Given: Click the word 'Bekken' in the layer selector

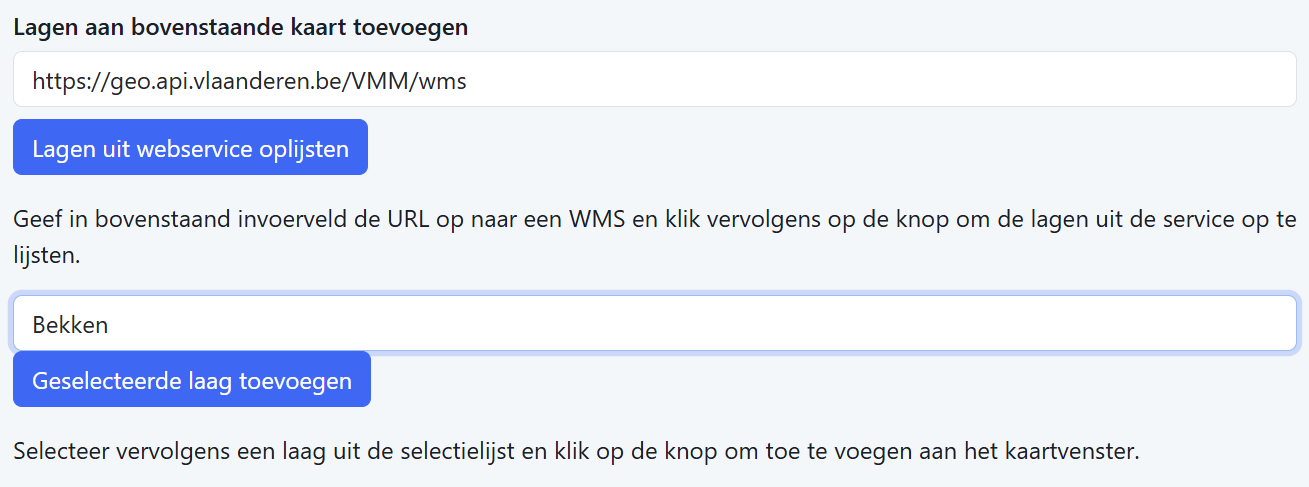Looking at the screenshot, I should tap(70, 325).
